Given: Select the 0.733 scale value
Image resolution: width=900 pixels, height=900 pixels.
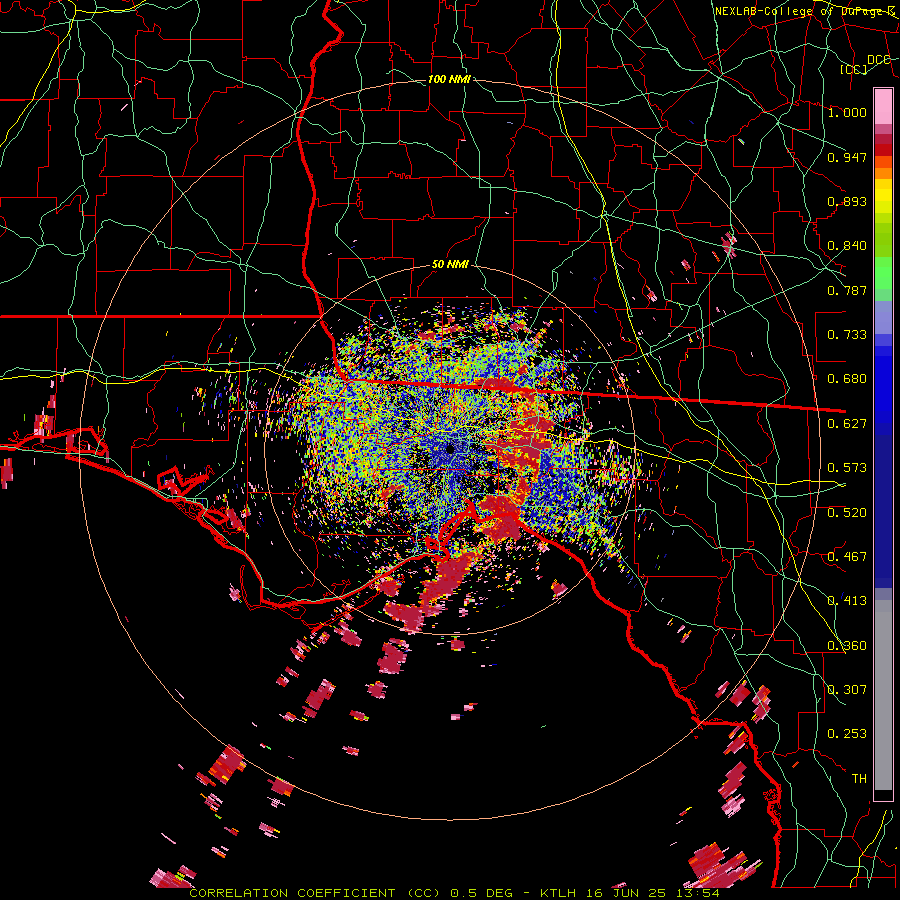Looking at the screenshot, I should pos(847,335).
